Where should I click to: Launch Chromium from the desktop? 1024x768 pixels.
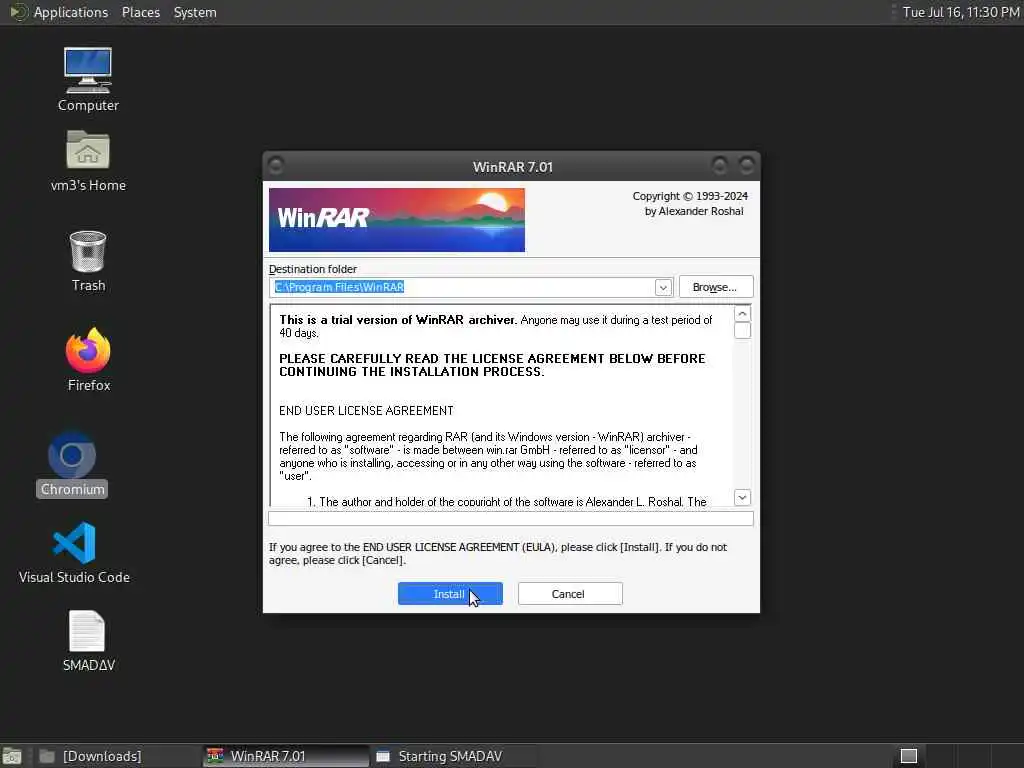(x=72, y=464)
